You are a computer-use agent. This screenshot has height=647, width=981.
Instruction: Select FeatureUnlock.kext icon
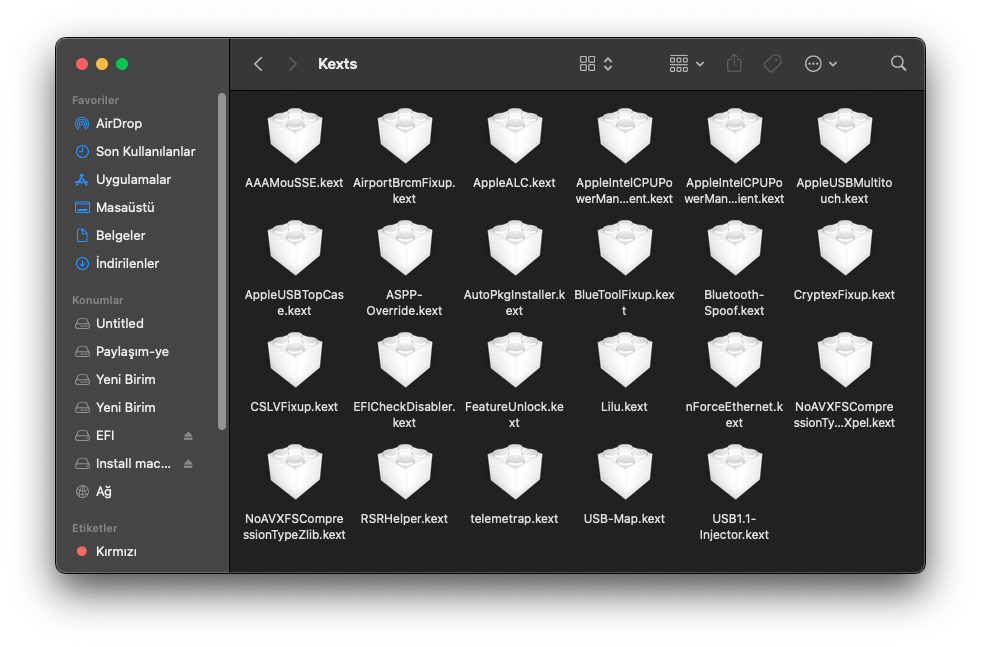[515, 360]
